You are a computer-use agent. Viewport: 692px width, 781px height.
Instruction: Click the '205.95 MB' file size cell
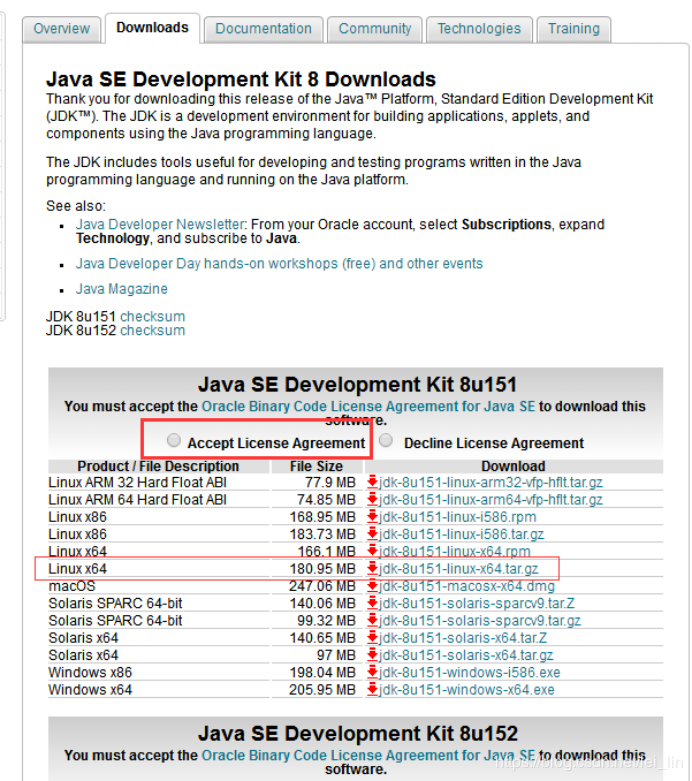click(322, 690)
